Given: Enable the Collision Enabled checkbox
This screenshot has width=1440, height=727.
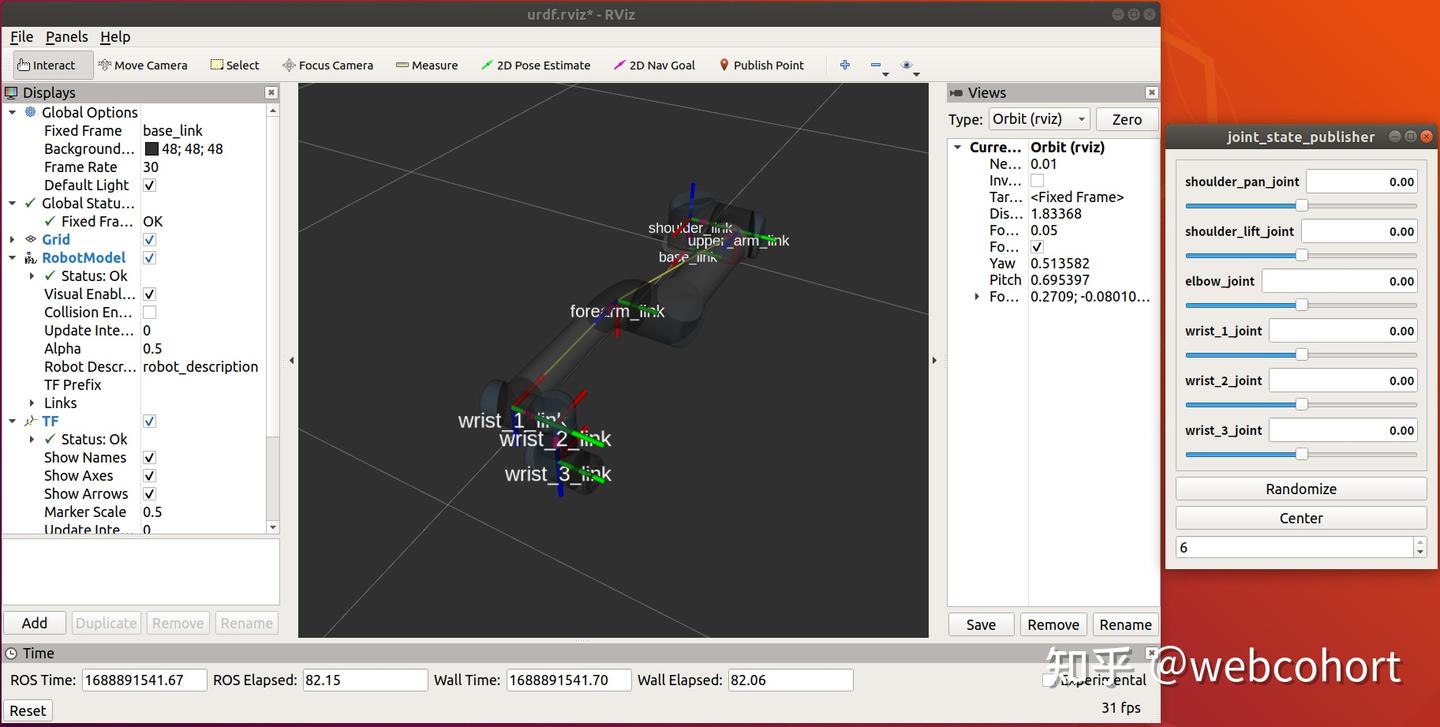Looking at the screenshot, I should (x=149, y=313).
